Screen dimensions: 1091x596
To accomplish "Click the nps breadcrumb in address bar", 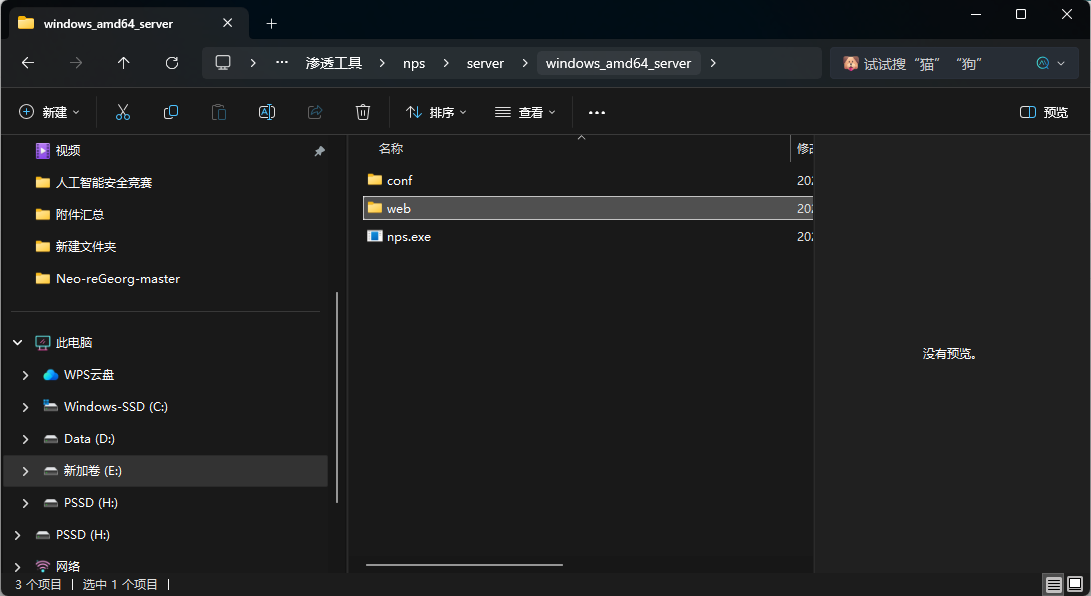I will (414, 63).
